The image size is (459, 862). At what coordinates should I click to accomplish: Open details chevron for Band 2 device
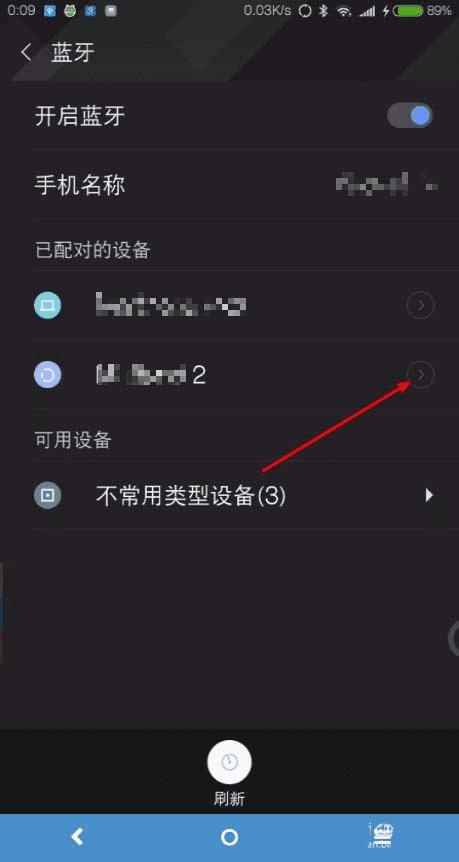(x=421, y=375)
